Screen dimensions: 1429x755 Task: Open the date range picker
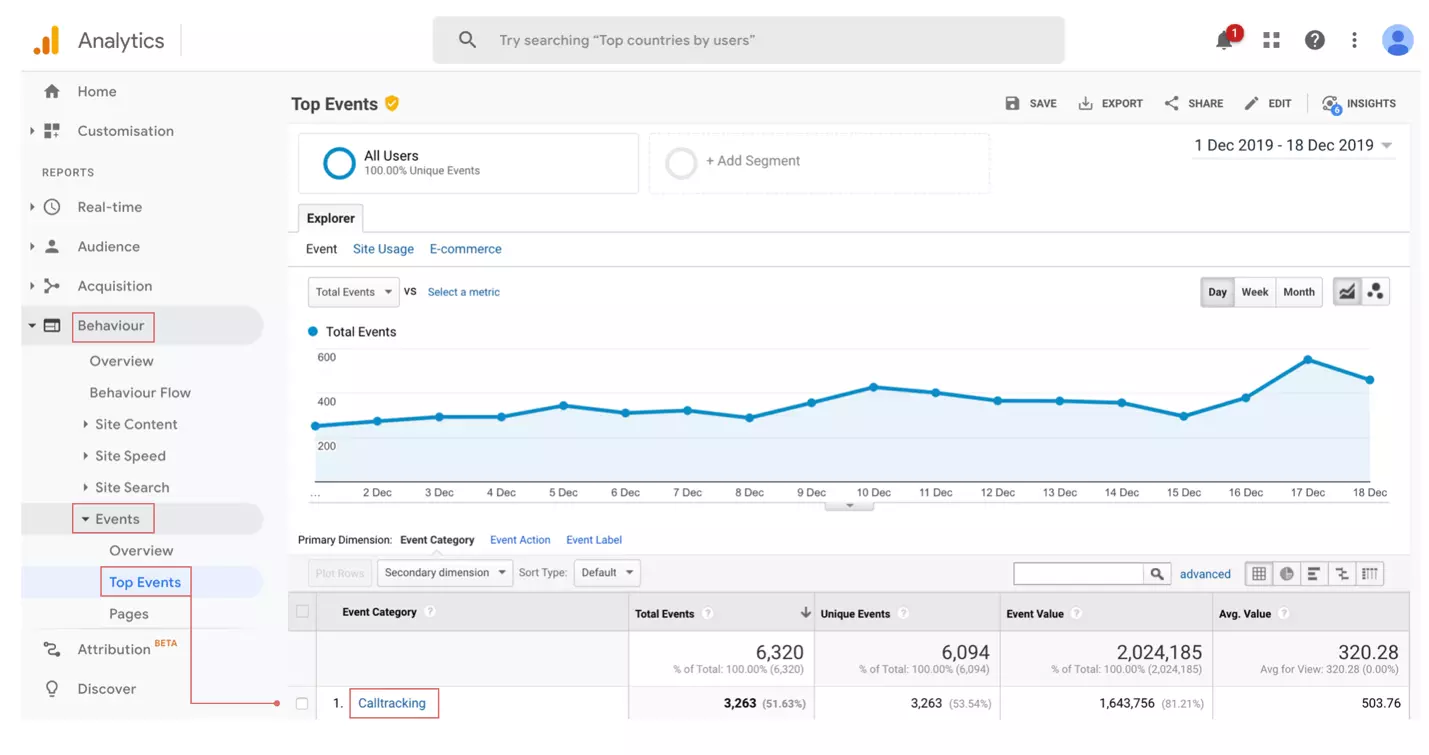1293,146
